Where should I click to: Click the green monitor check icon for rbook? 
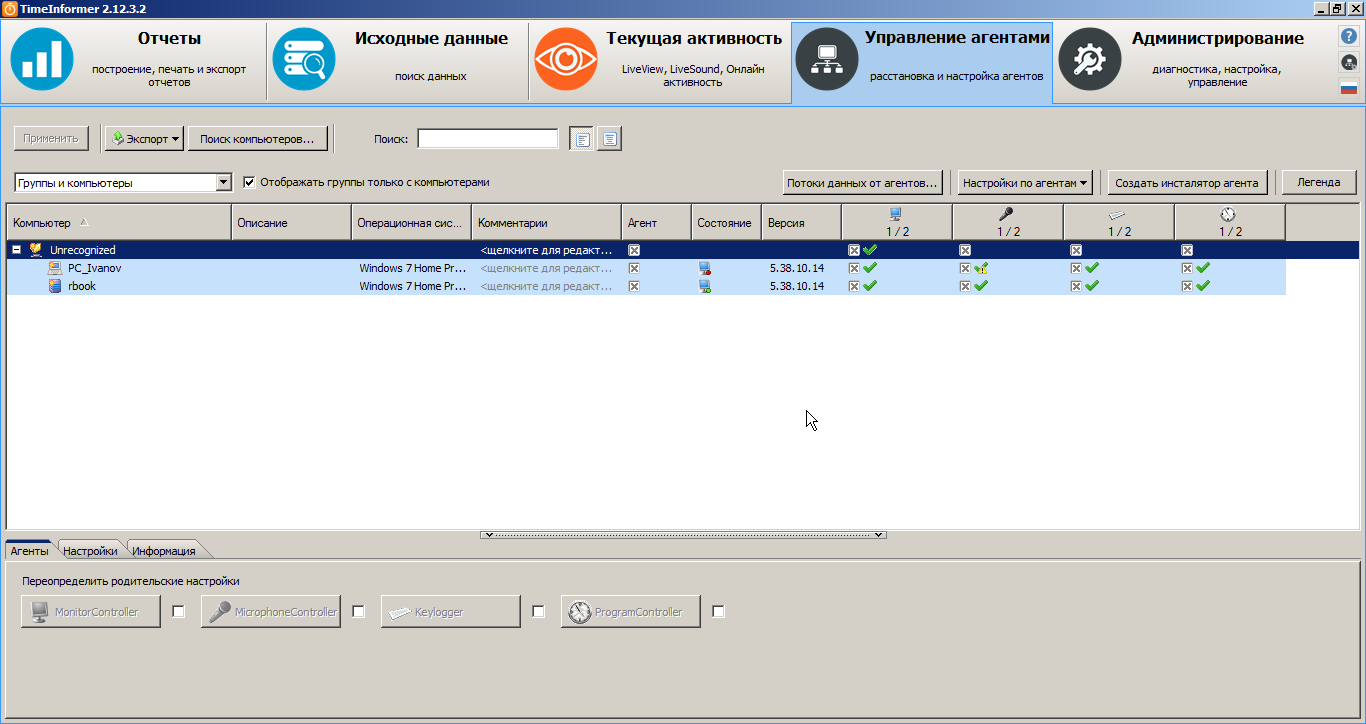point(870,286)
